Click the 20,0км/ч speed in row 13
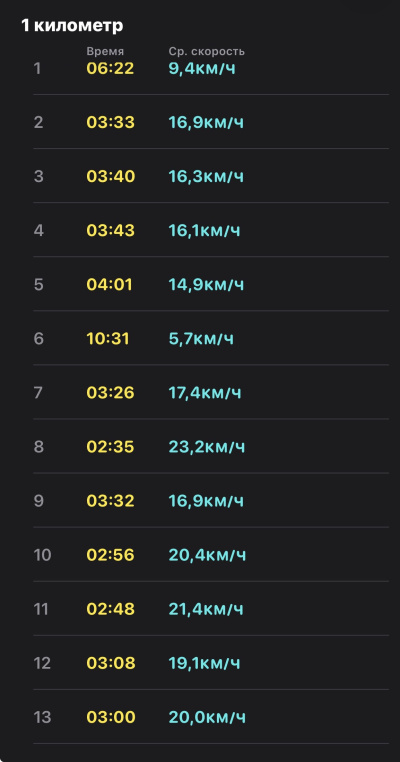Screen dimensions: 400x762 [x=207, y=717]
